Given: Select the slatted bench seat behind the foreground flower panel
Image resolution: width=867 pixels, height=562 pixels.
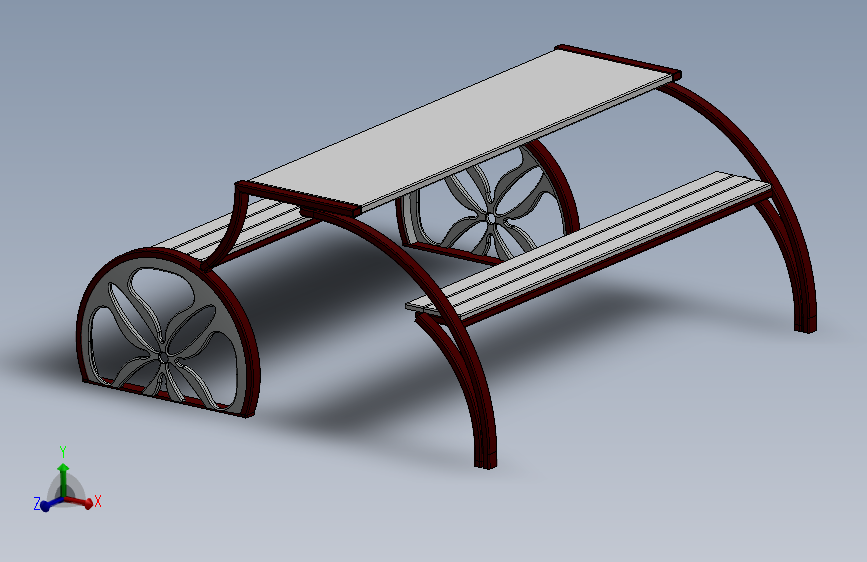Looking at the screenshot, I should click(x=230, y=232).
